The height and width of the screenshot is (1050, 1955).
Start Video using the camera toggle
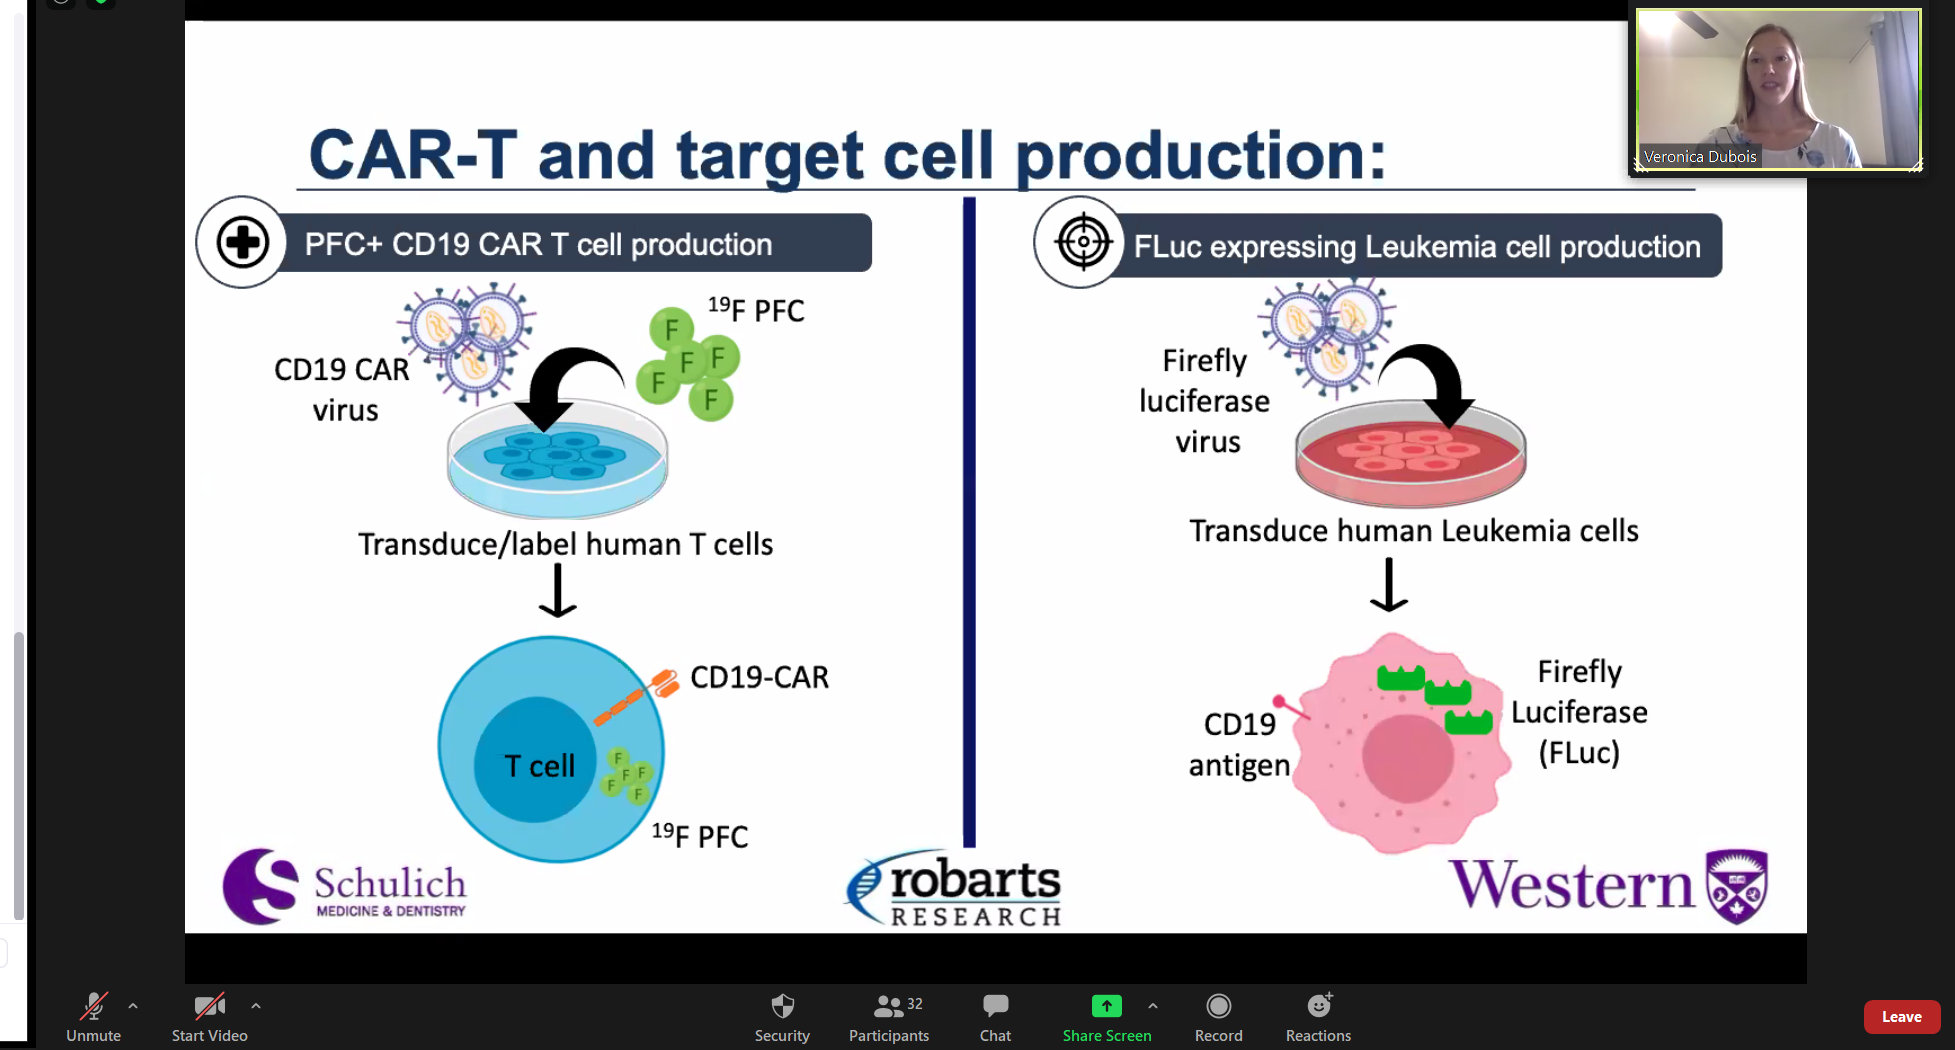point(209,1016)
